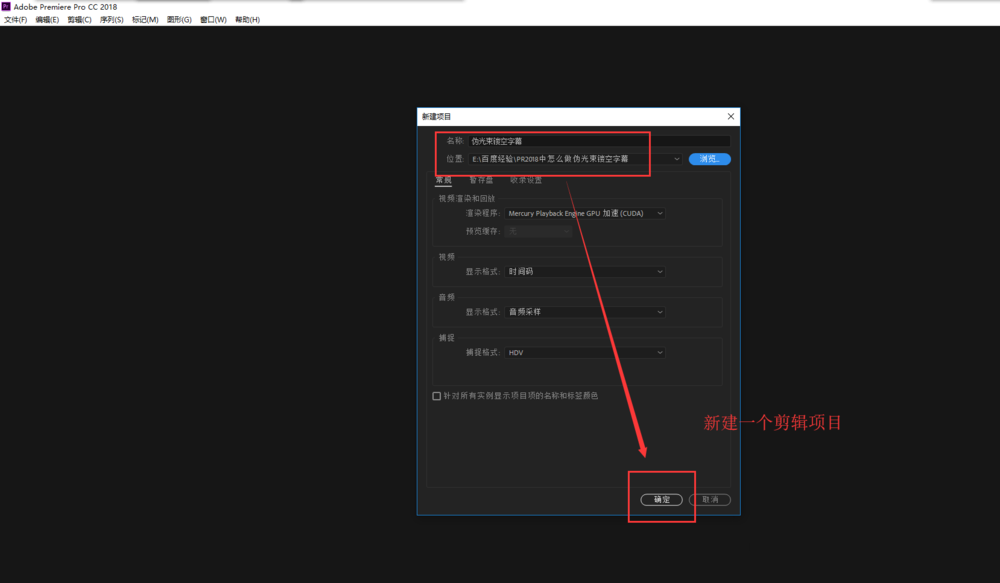Open the 编辑(E) menu
Screen dimensions: 1000x583
point(47,20)
